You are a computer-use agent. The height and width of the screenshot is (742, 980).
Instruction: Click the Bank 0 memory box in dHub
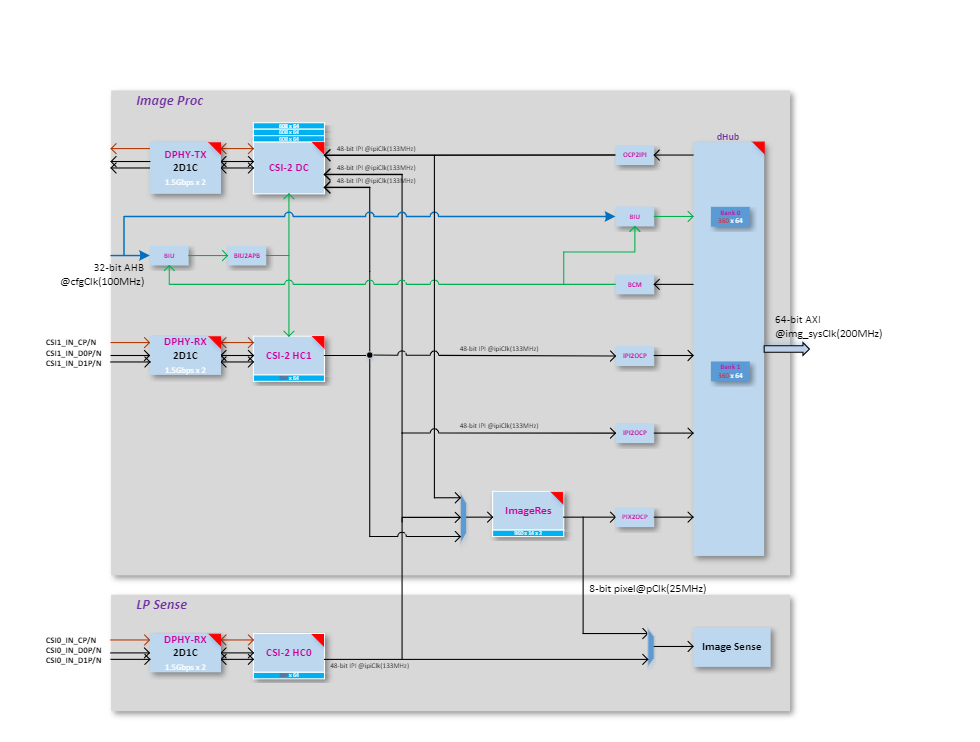click(x=730, y=216)
